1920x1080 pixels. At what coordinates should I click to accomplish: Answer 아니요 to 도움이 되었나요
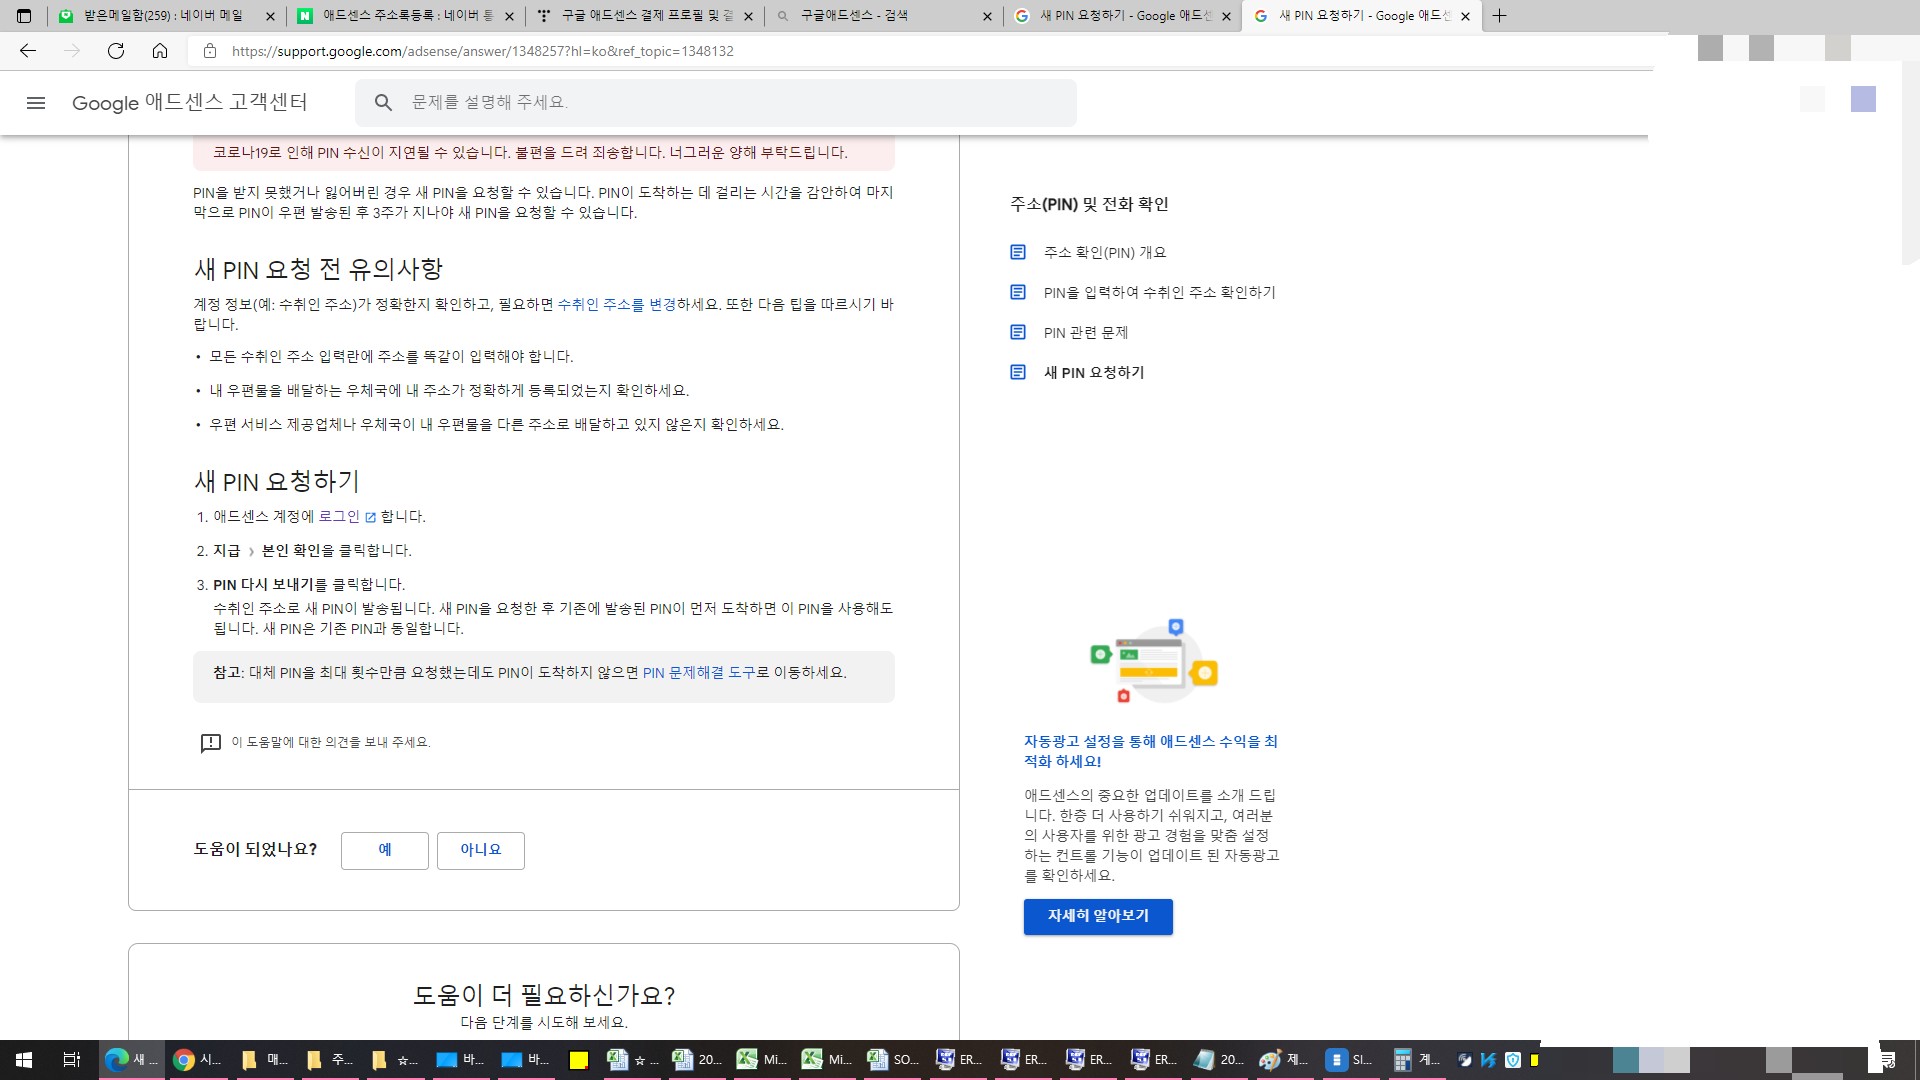pyautogui.click(x=481, y=850)
